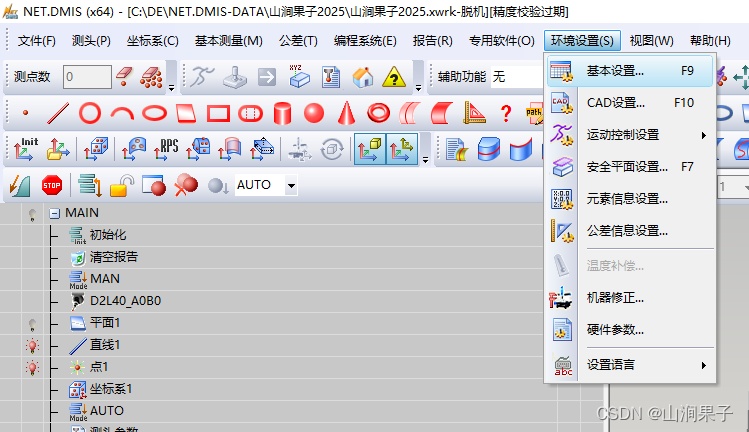Select the MAN mode tree item
The image size is (749, 432).
pos(105,279)
